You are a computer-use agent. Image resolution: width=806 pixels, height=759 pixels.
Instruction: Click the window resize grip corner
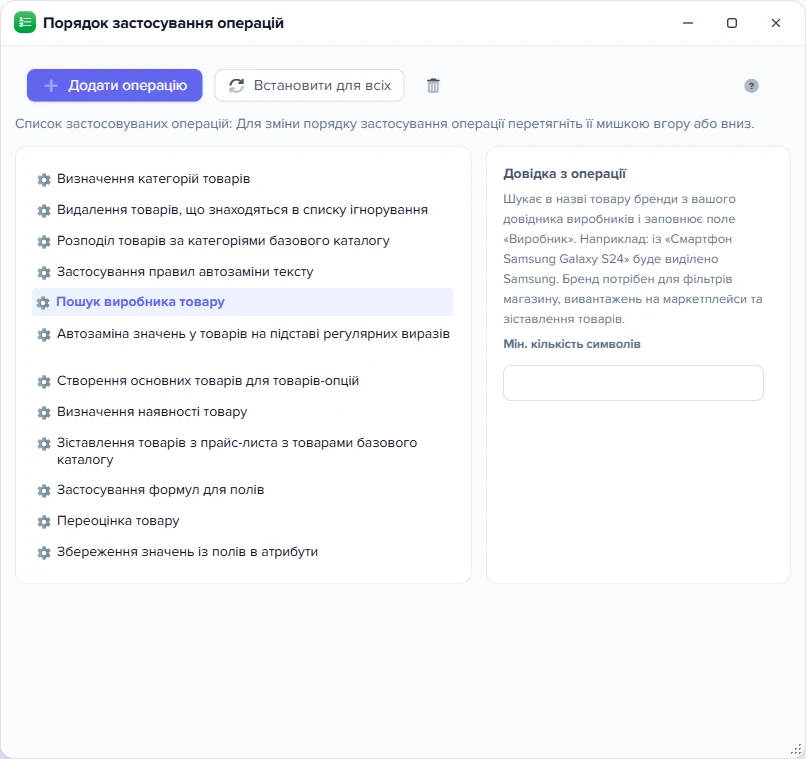tap(796, 749)
